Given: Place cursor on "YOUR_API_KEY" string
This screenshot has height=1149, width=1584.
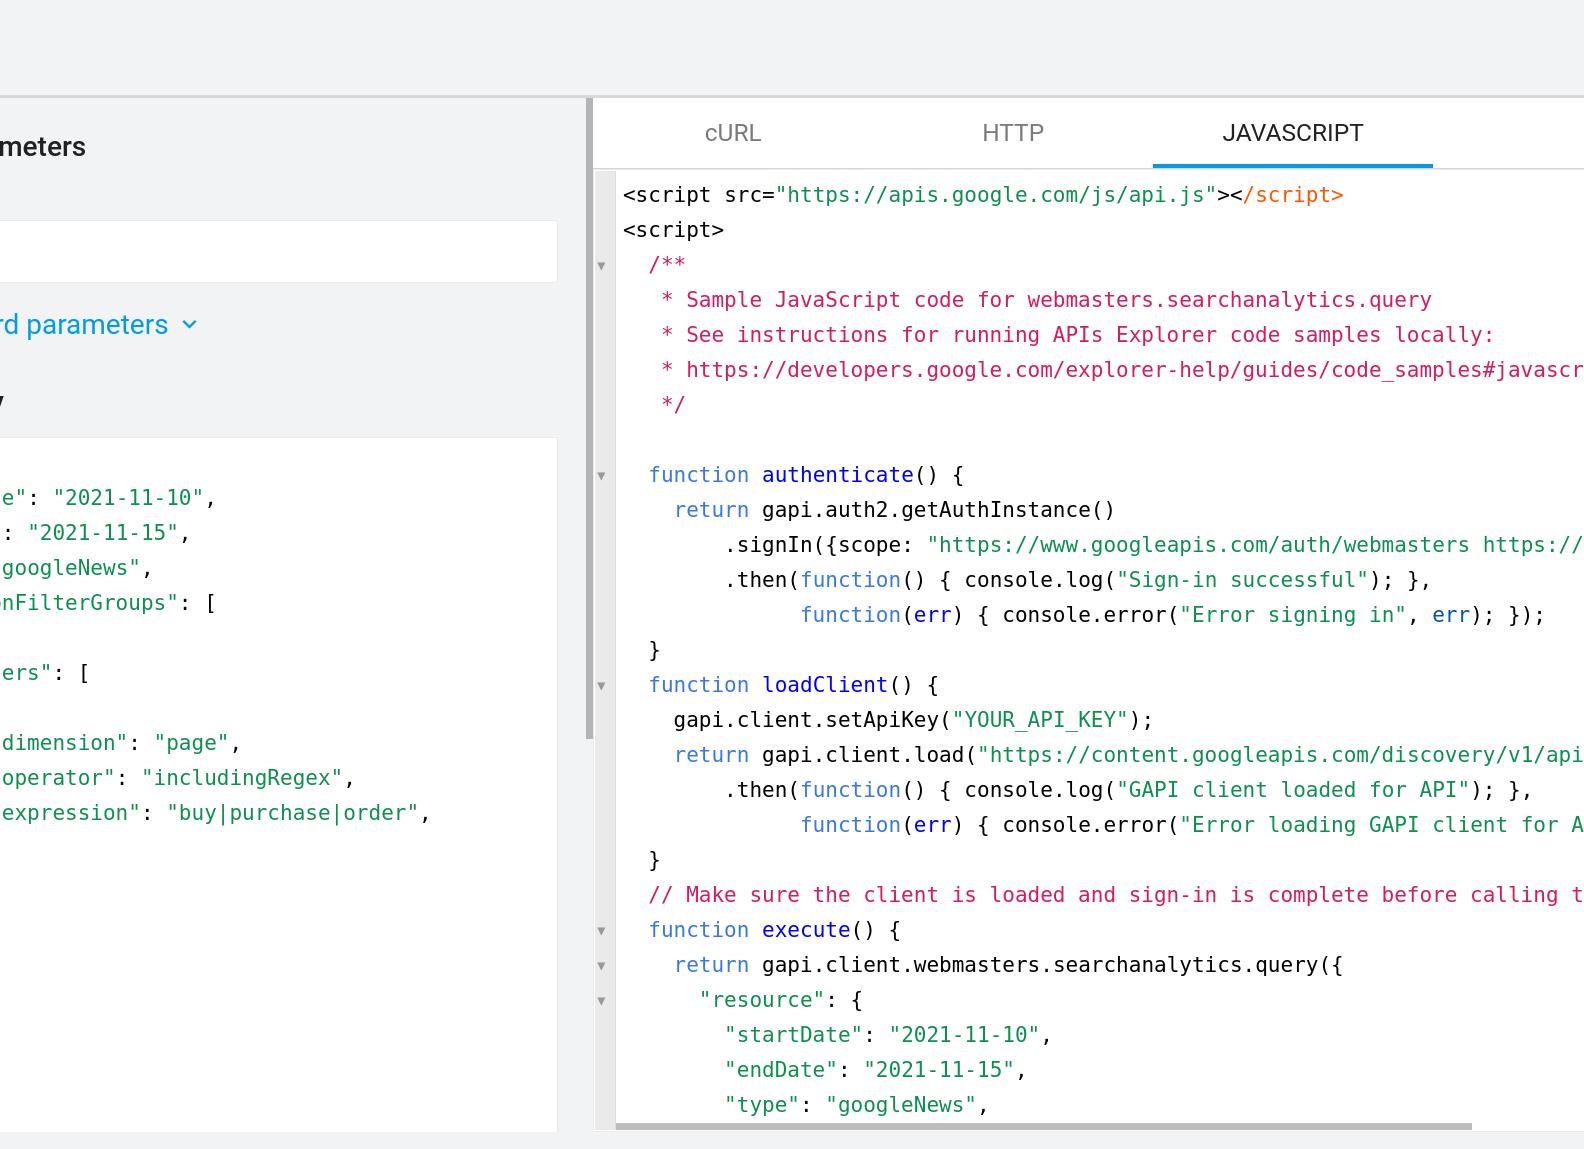Looking at the screenshot, I should (x=1040, y=720).
